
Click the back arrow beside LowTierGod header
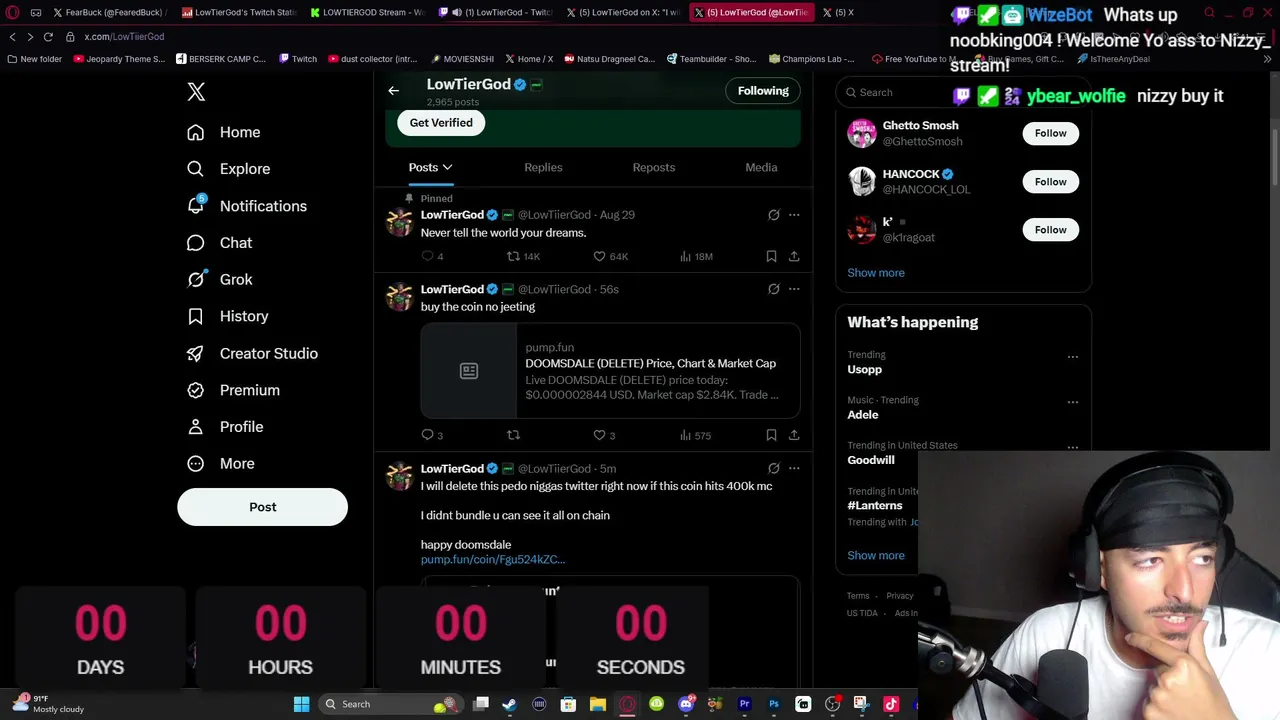(x=394, y=91)
